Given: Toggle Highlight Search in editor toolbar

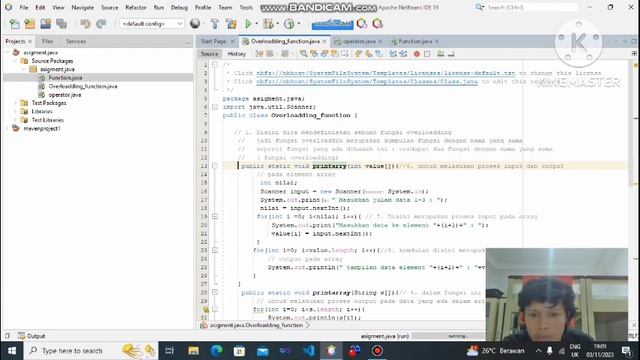Looking at the screenshot, I should coord(335,54).
